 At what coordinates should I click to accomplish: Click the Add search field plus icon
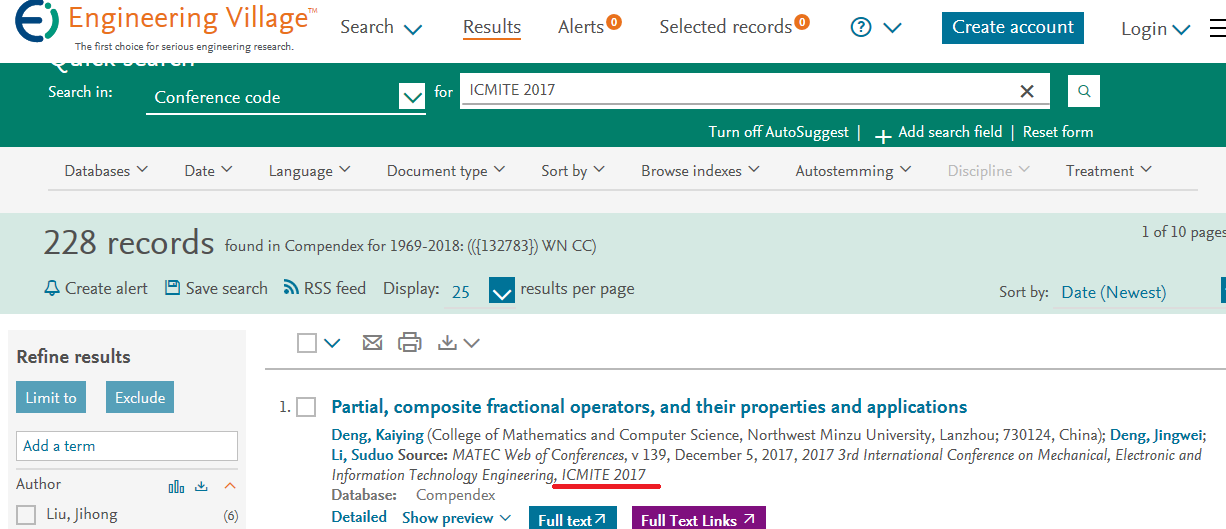pyautogui.click(x=883, y=134)
